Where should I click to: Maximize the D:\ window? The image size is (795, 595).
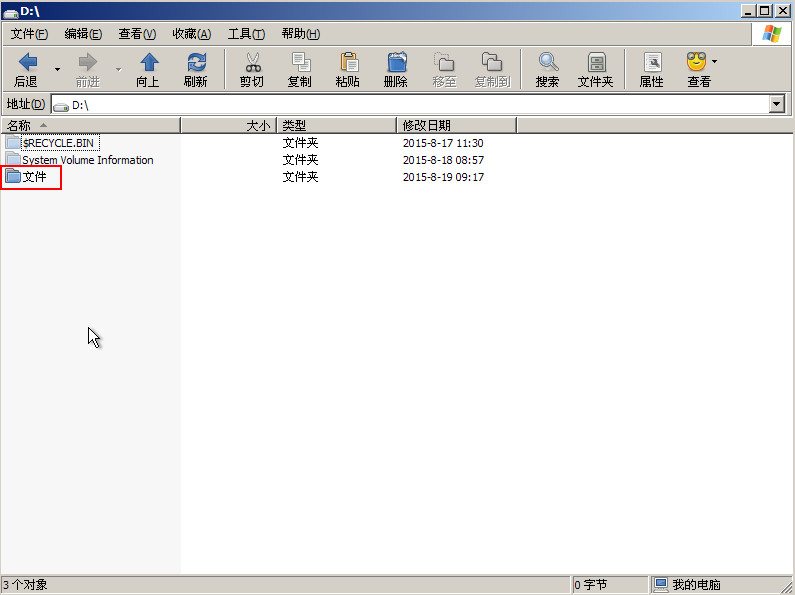765,10
